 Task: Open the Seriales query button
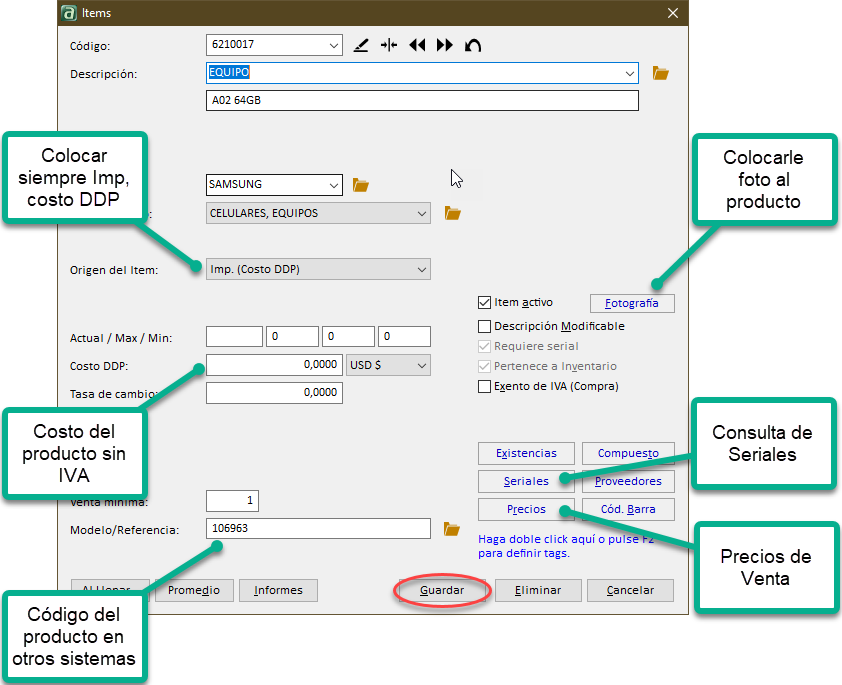point(526,481)
